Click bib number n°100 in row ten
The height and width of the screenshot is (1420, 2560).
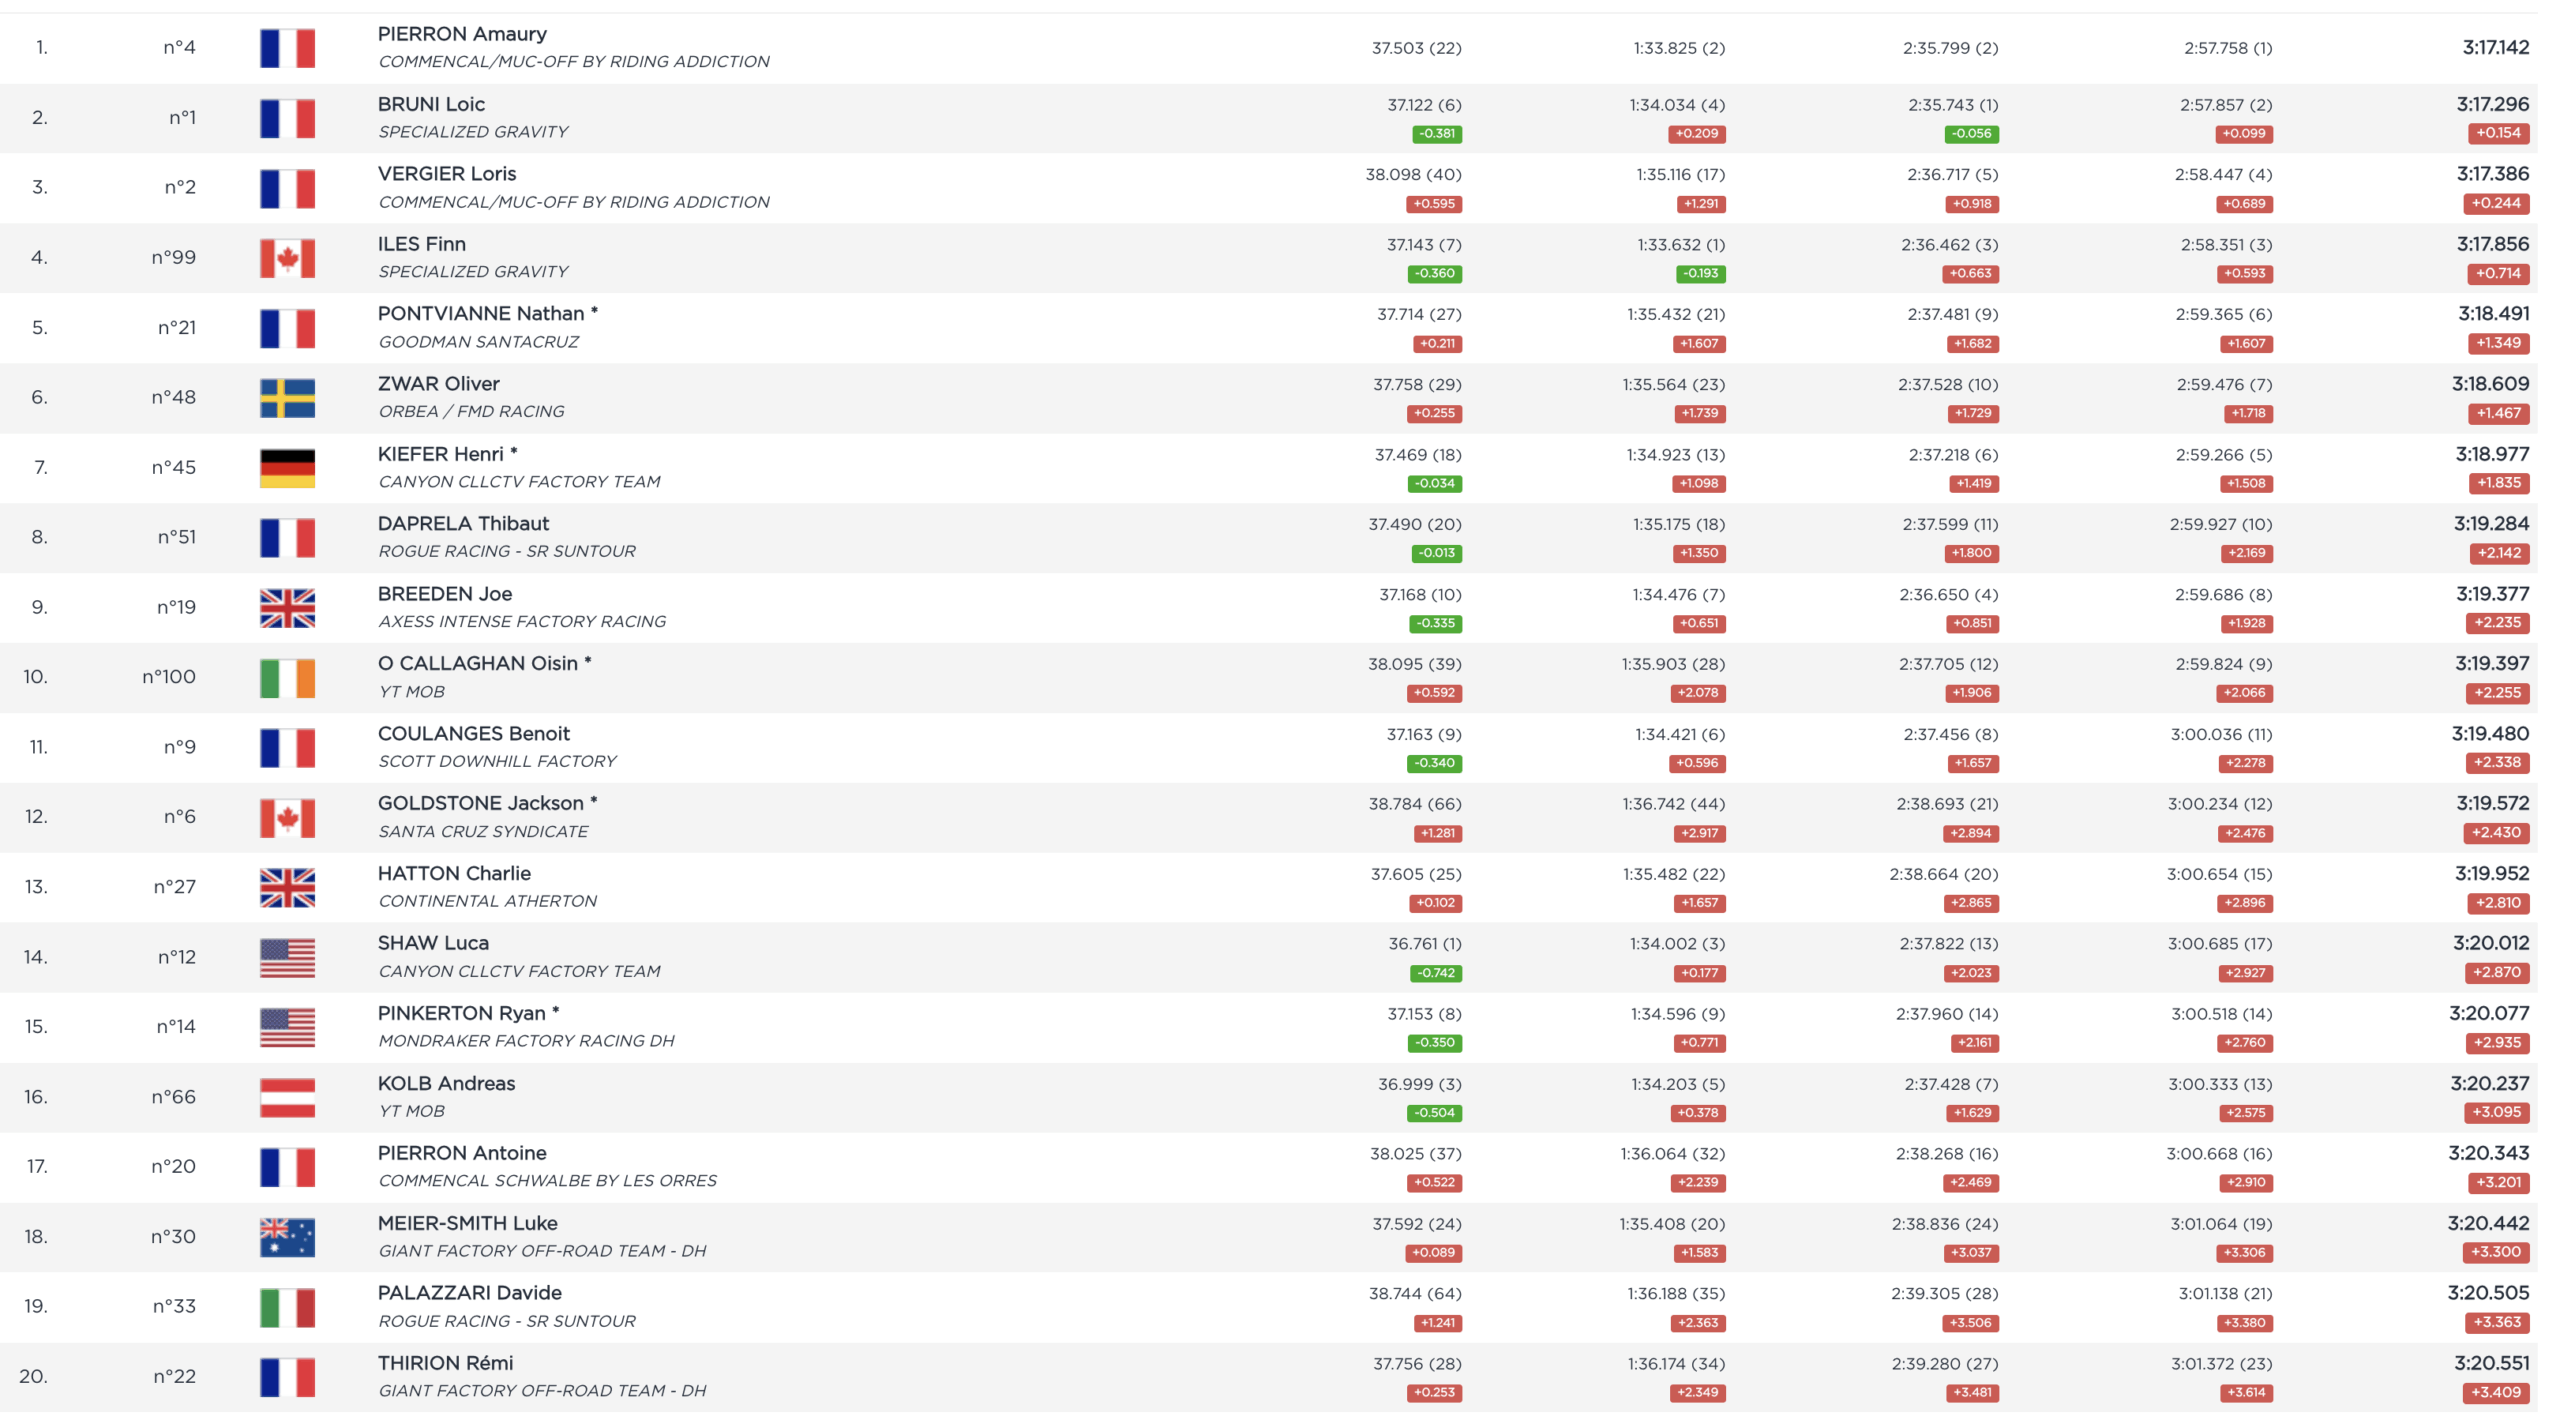(169, 677)
